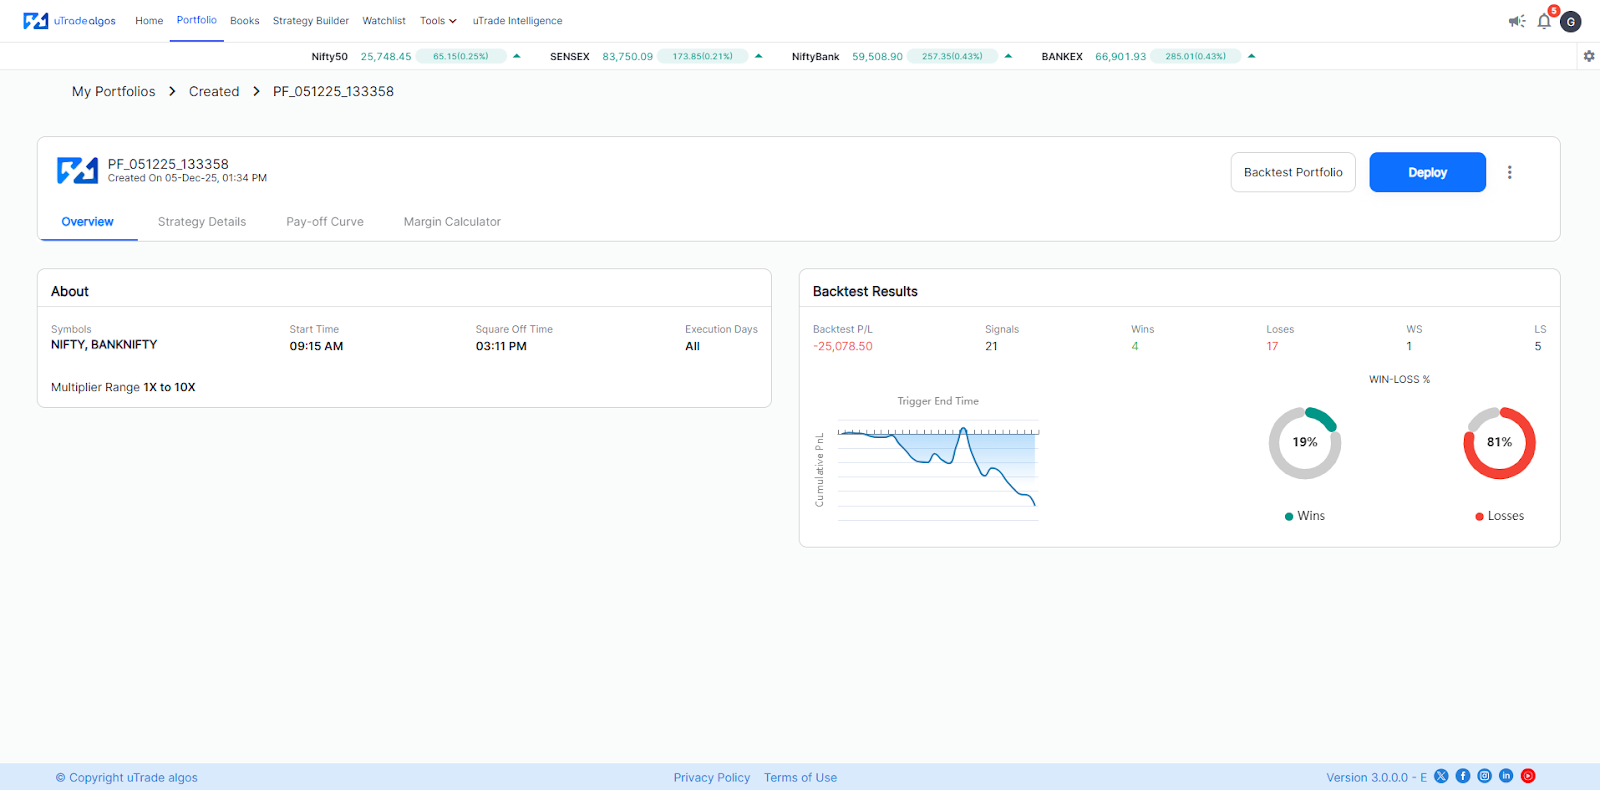
Task: Switch to the Margin Calculator tab
Action: click(x=452, y=222)
